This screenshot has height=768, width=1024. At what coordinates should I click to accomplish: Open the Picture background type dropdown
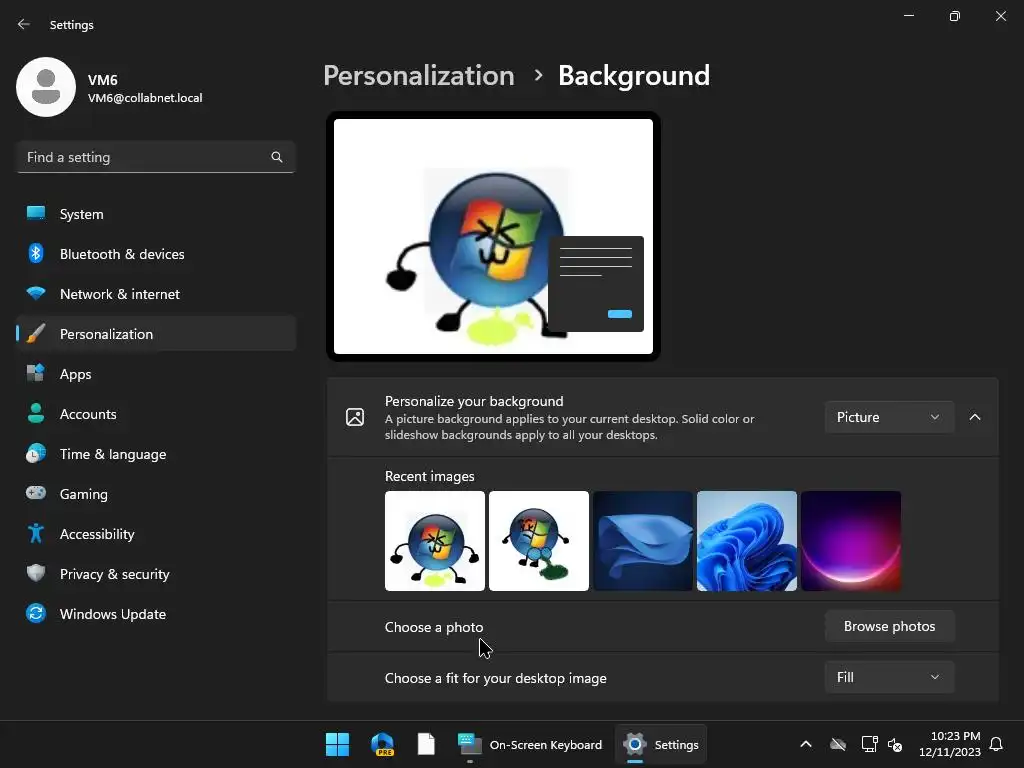(x=889, y=417)
